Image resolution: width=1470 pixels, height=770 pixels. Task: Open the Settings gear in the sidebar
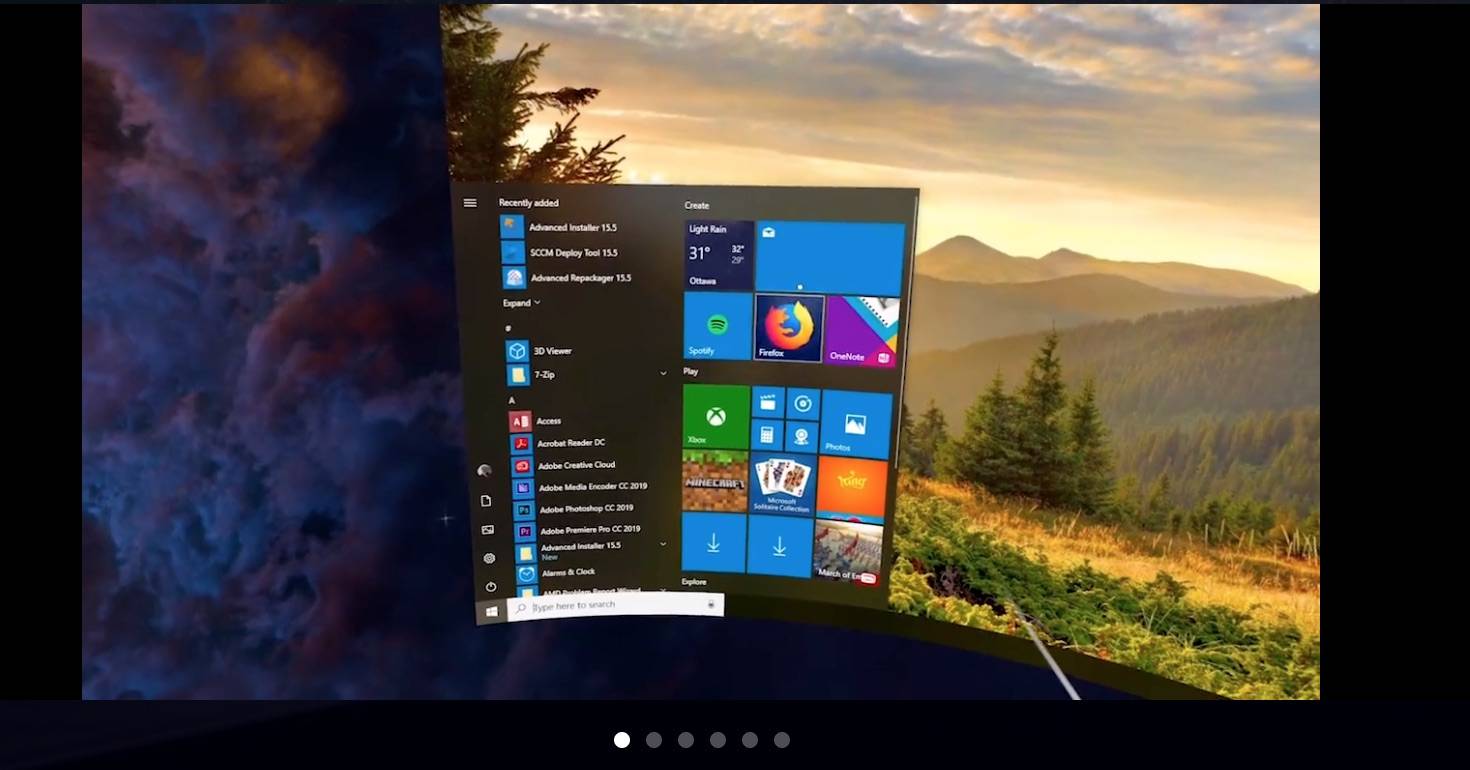tap(489, 559)
